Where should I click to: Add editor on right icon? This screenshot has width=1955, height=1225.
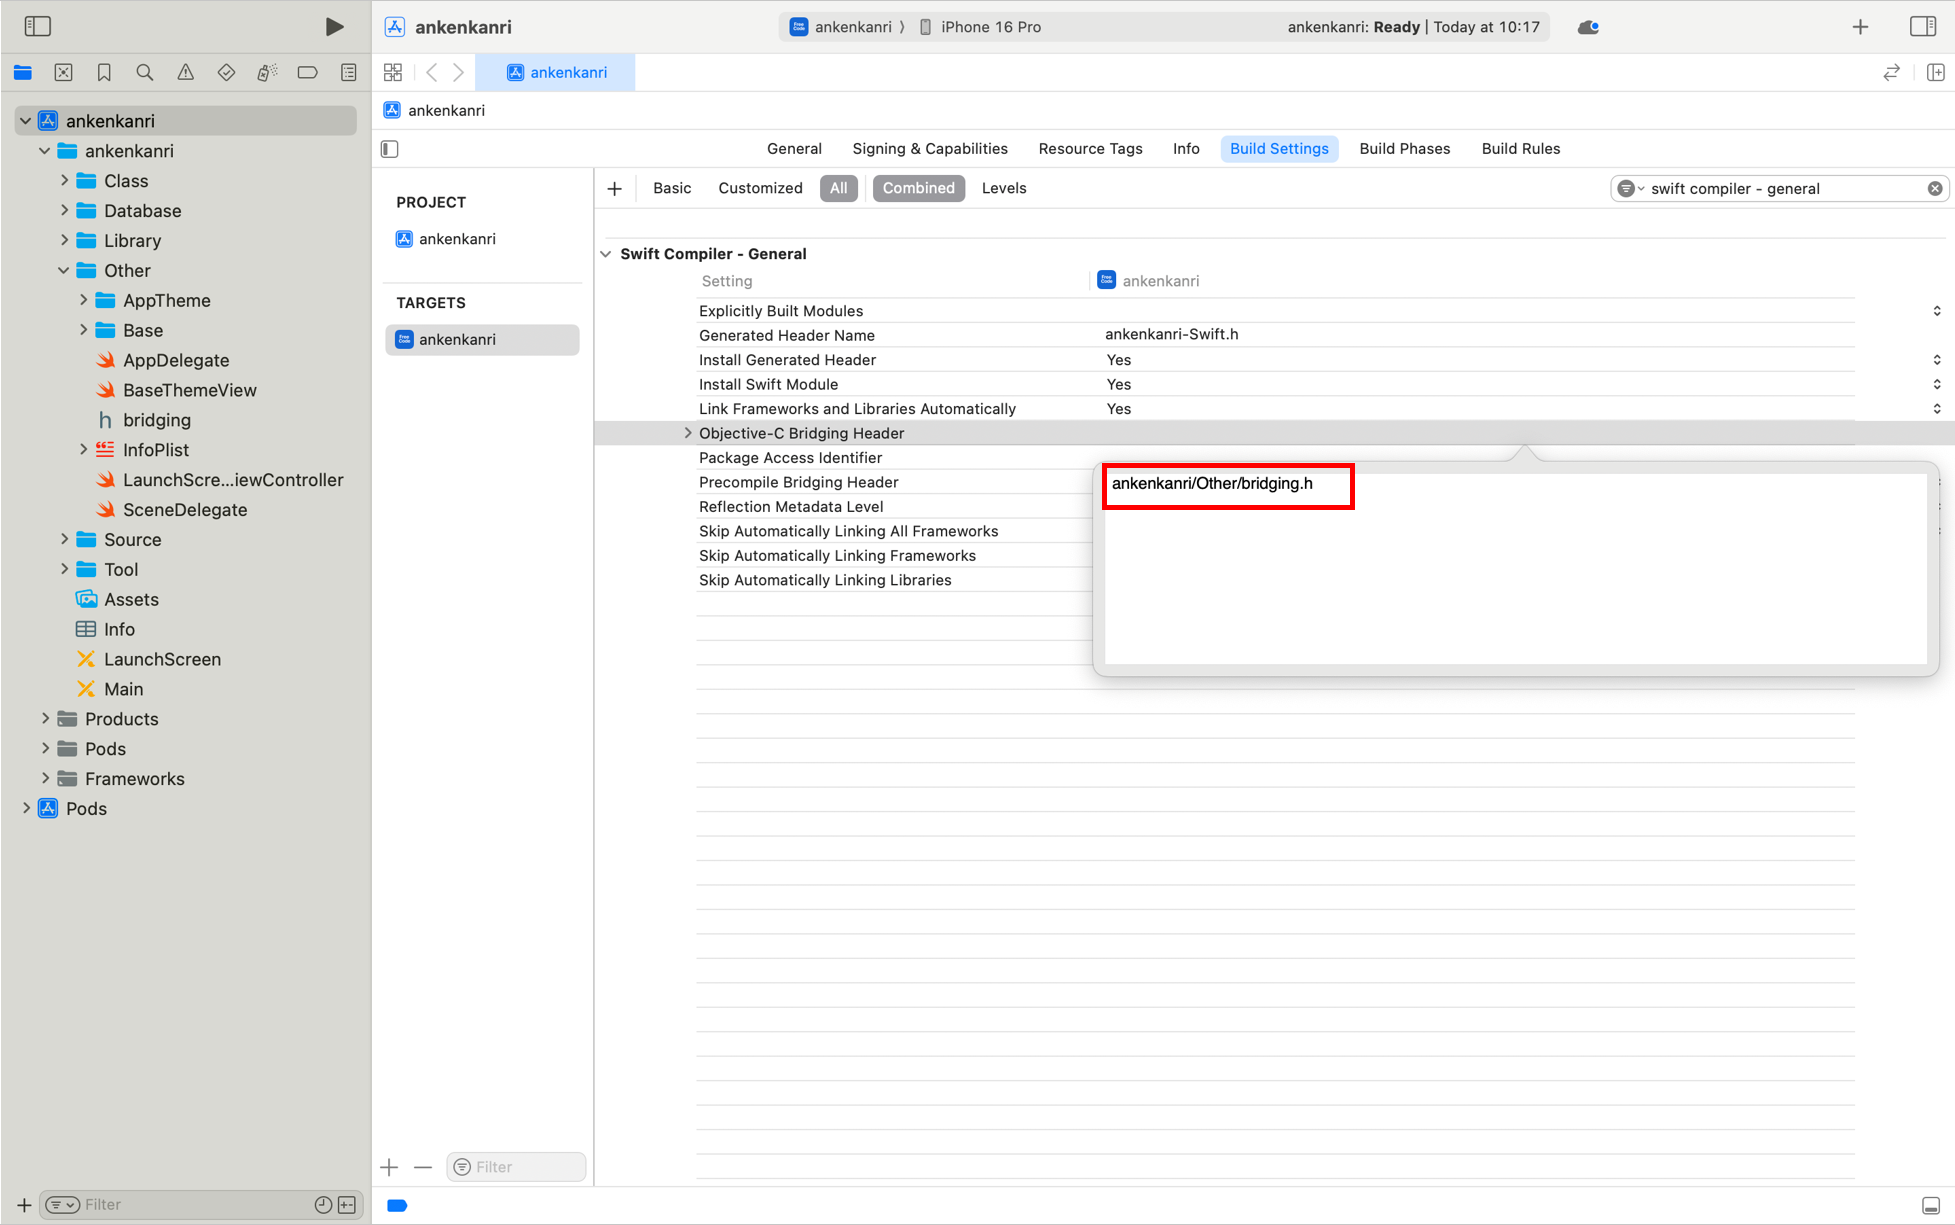point(1935,72)
